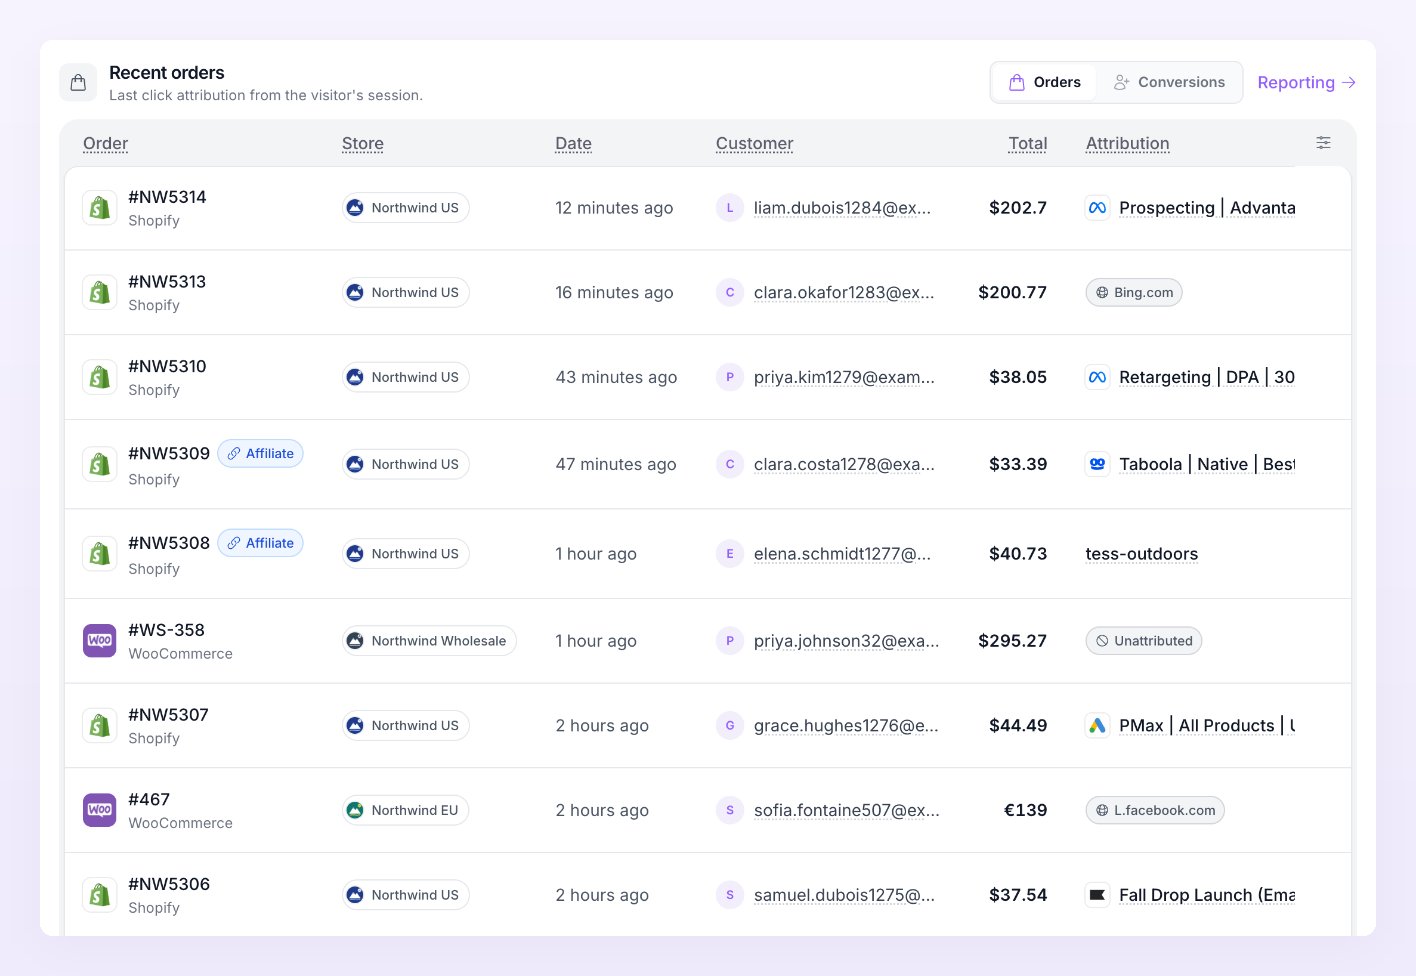Open the tess-outdoors affiliate link
Image resolution: width=1416 pixels, height=976 pixels.
[1142, 554]
